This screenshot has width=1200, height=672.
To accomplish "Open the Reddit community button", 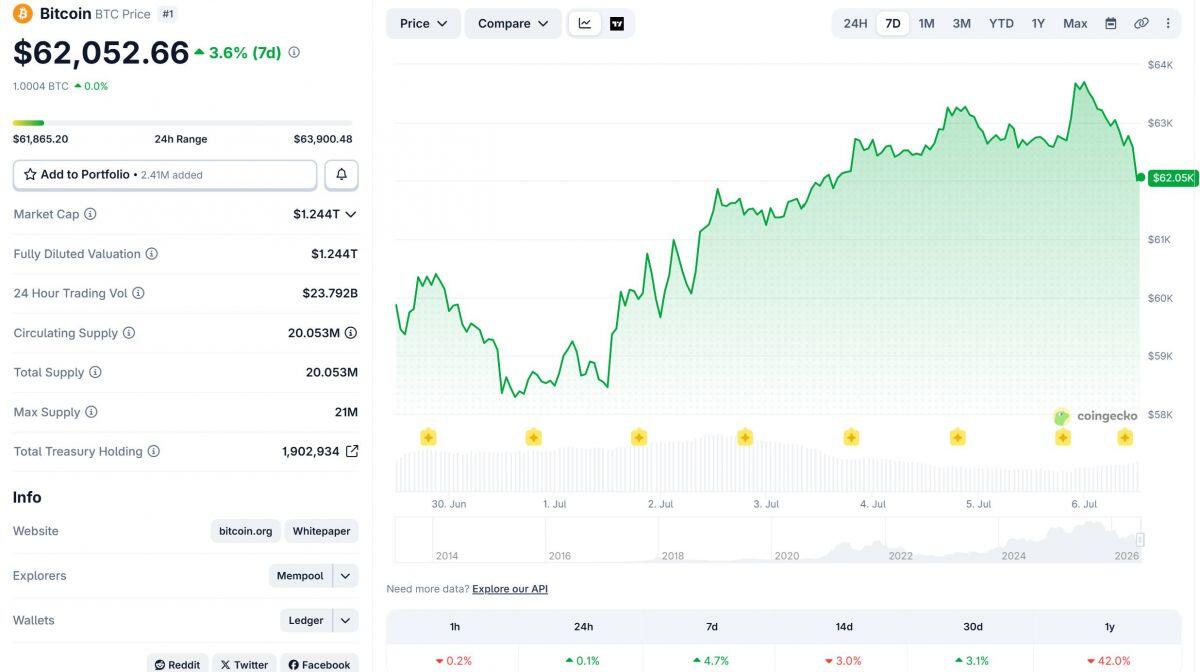I will [177, 664].
